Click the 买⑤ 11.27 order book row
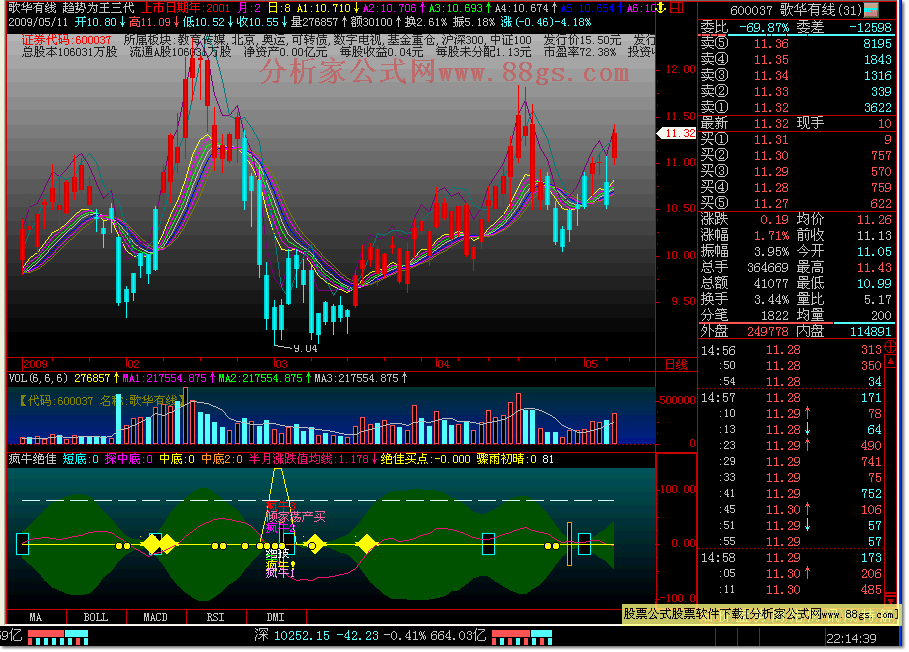This screenshot has width=909, height=652. pos(796,203)
